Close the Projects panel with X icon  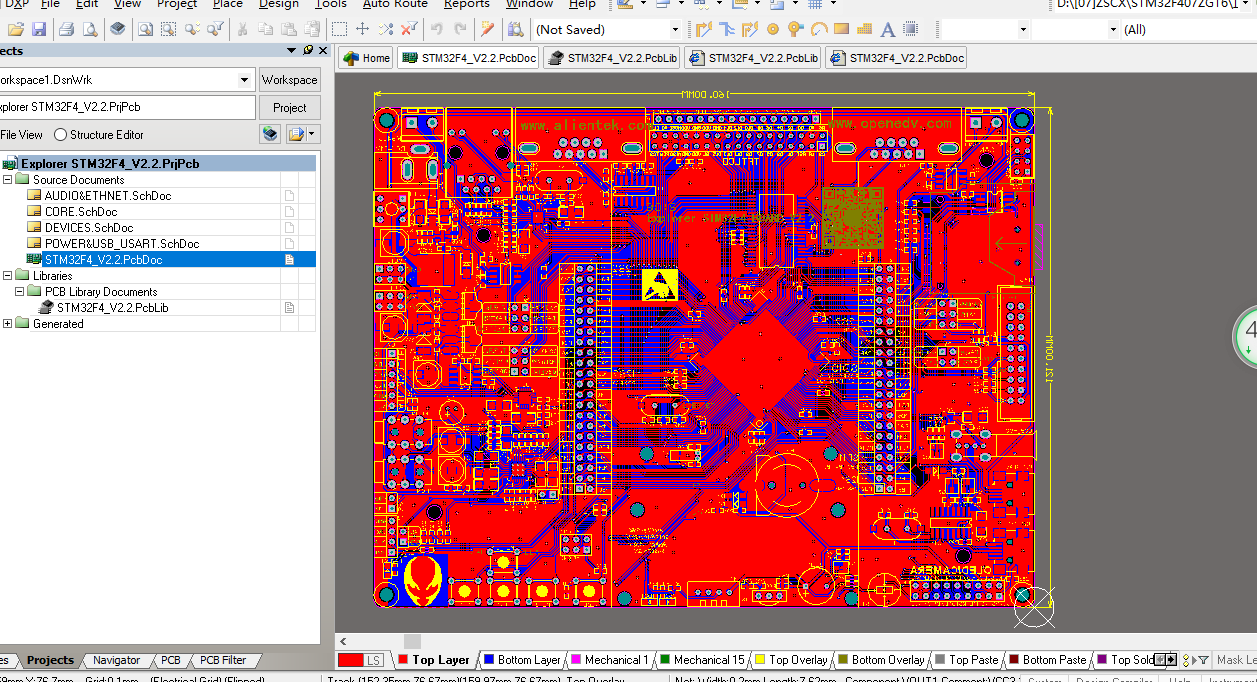pyautogui.click(x=323, y=50)
